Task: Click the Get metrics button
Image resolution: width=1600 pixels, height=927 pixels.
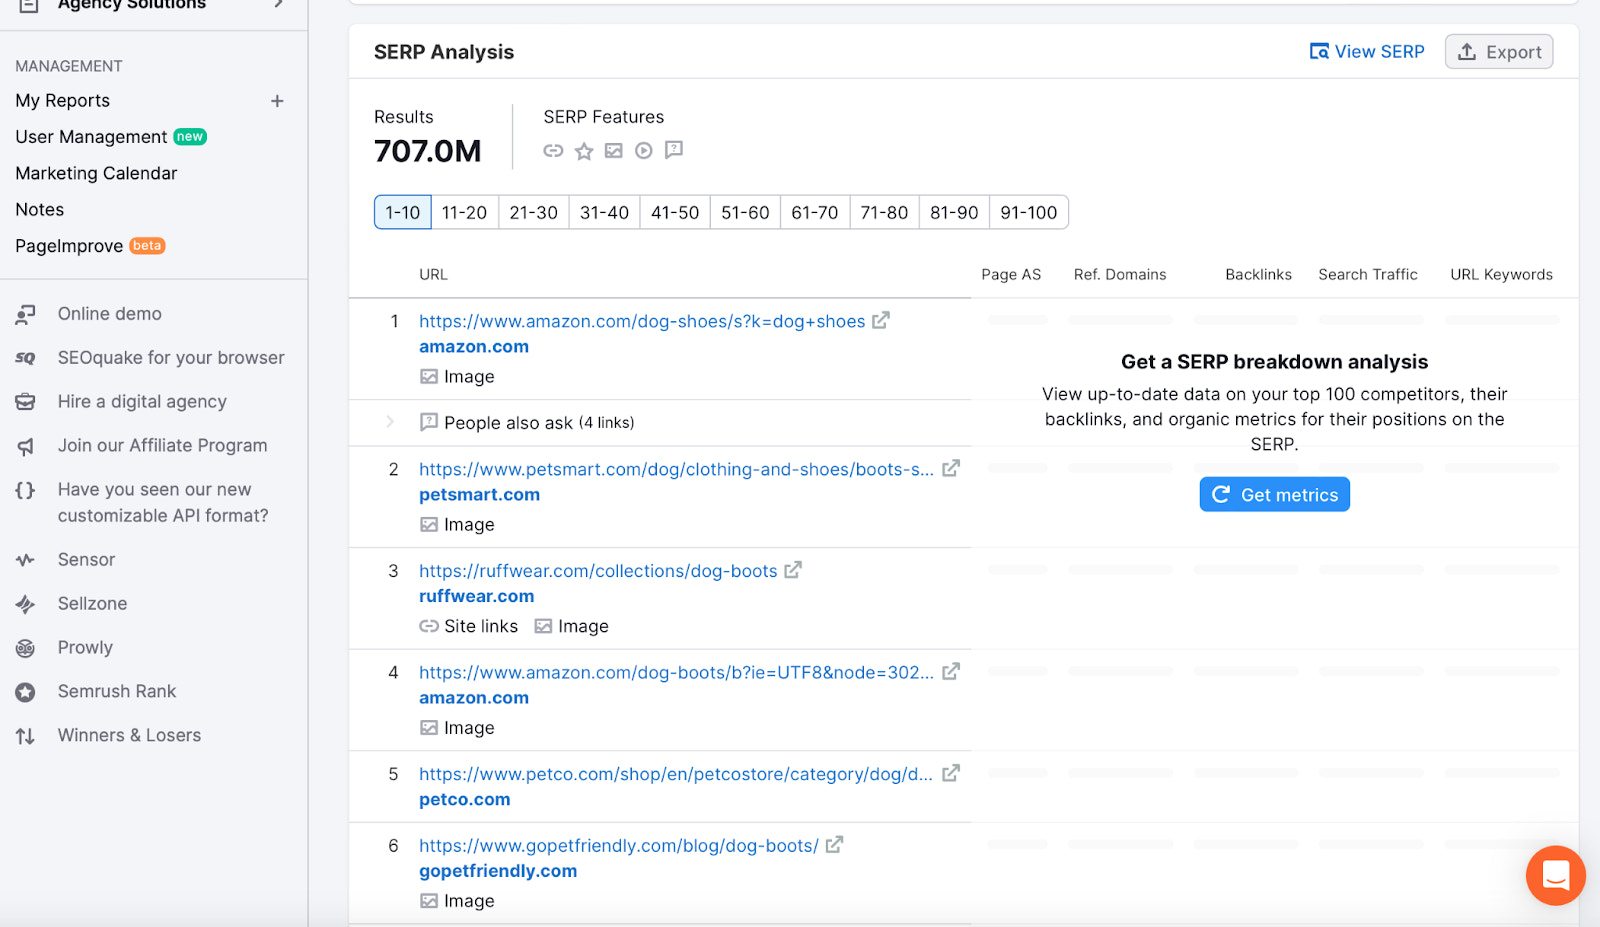Action: pyautogui.click(x=1275, y=495)
